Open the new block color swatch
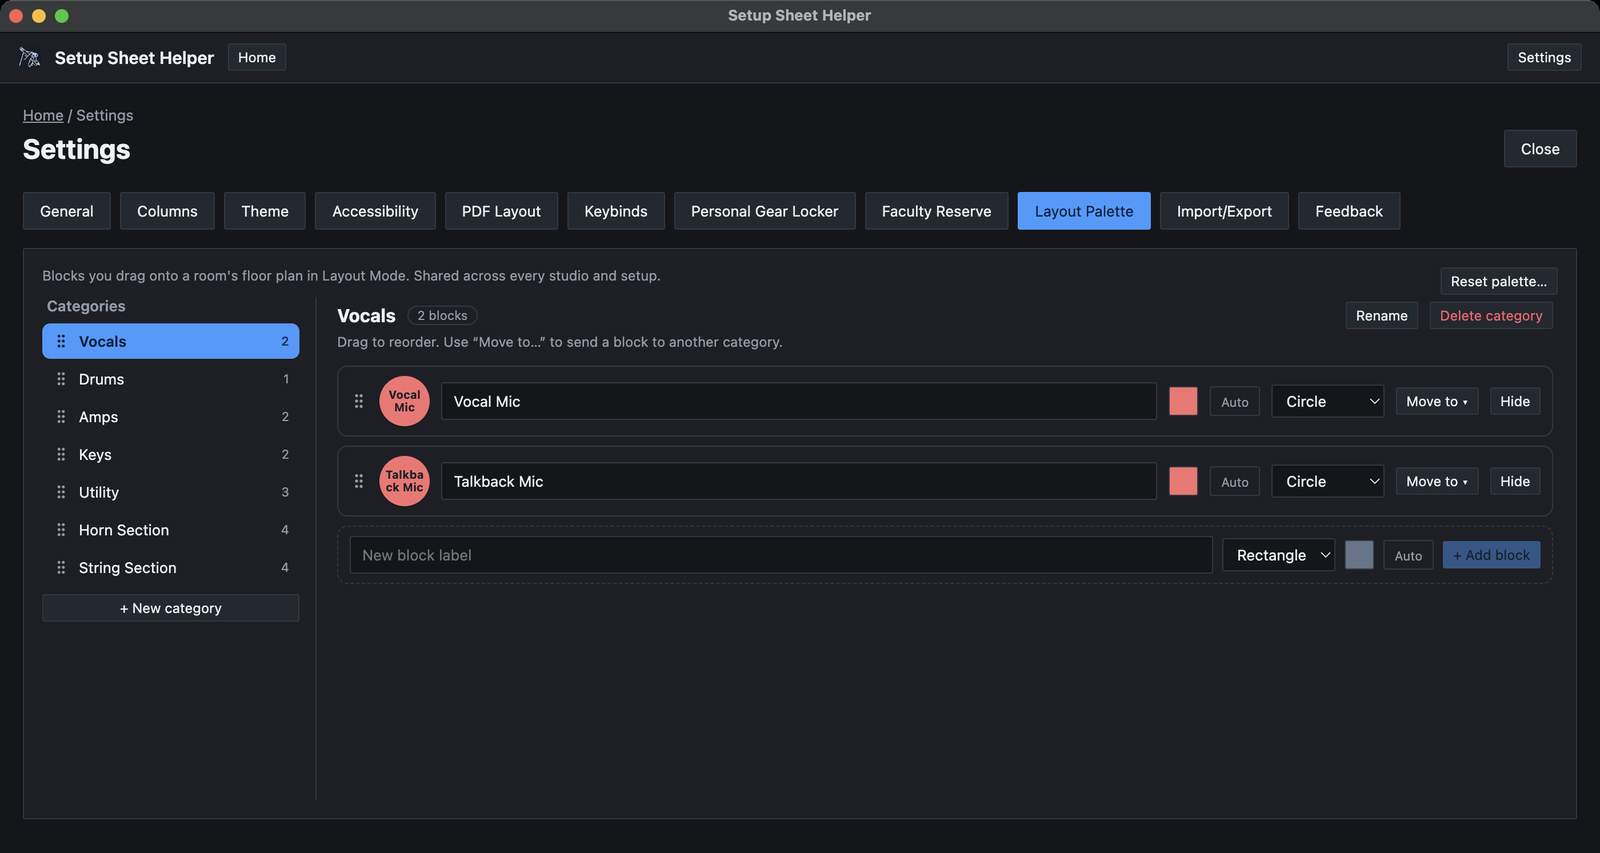This screenshot has height=853, width=1600. (1359, 555)
